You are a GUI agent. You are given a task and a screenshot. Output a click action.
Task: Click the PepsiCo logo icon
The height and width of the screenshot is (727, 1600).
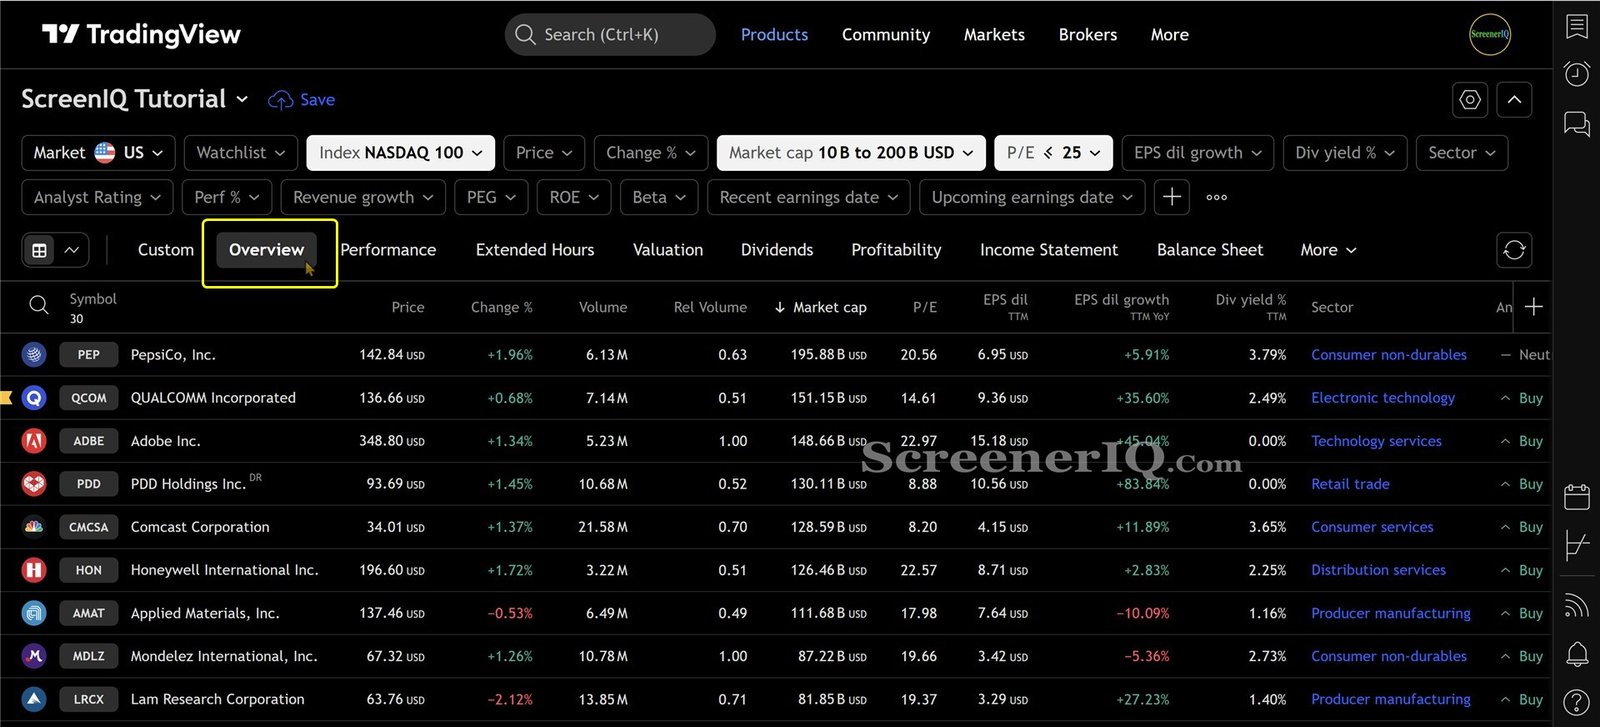pos(34,355)
